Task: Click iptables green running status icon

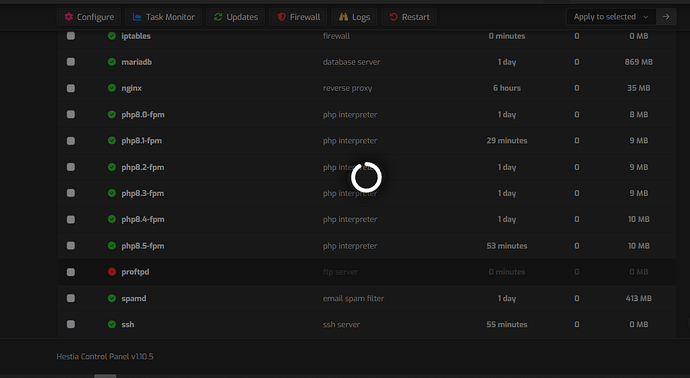Action: (x=112, y=36)
